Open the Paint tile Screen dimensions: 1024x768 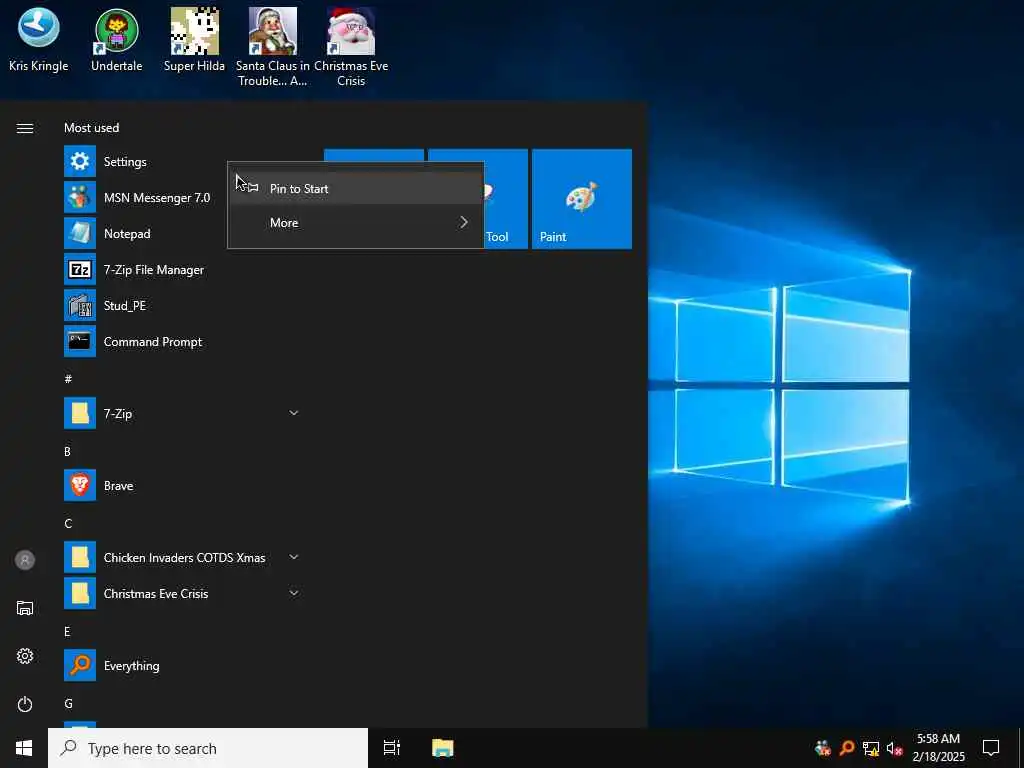tap(581, 199)
